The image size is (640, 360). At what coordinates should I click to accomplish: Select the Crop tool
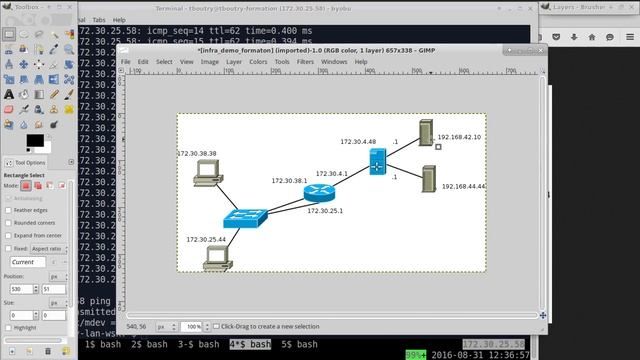54,64
